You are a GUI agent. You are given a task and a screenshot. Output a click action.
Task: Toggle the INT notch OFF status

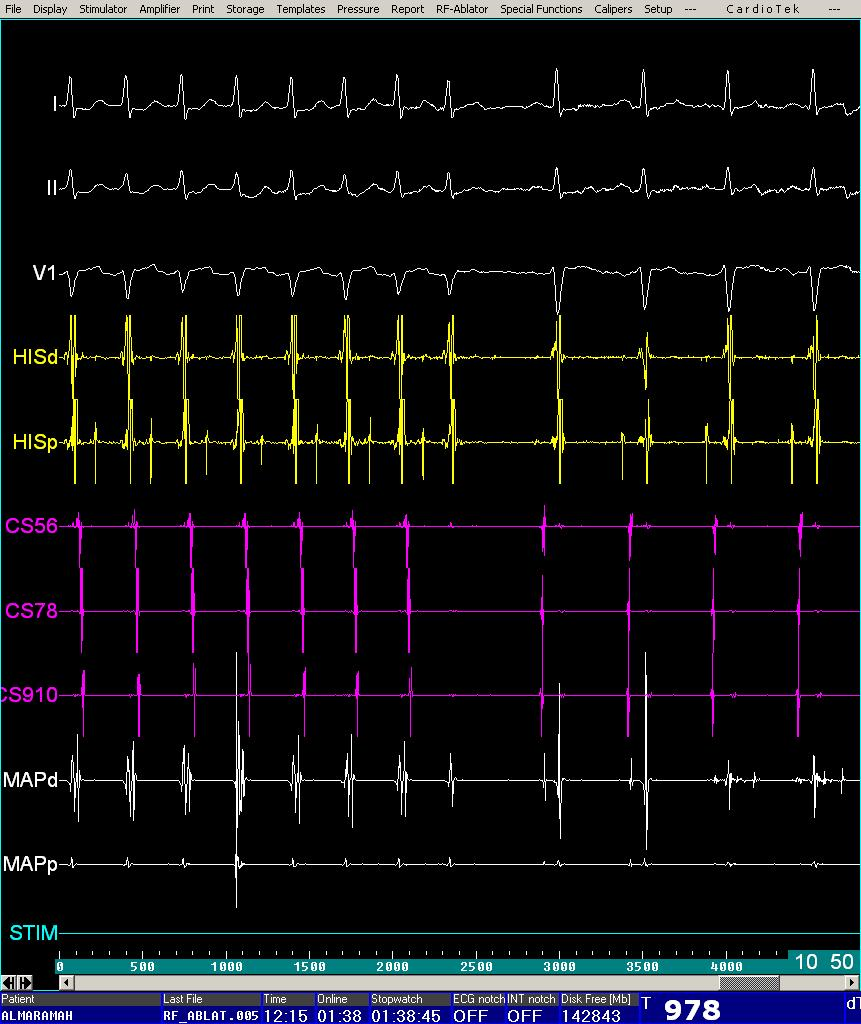pyautogui.click(x=525, y=1016)
